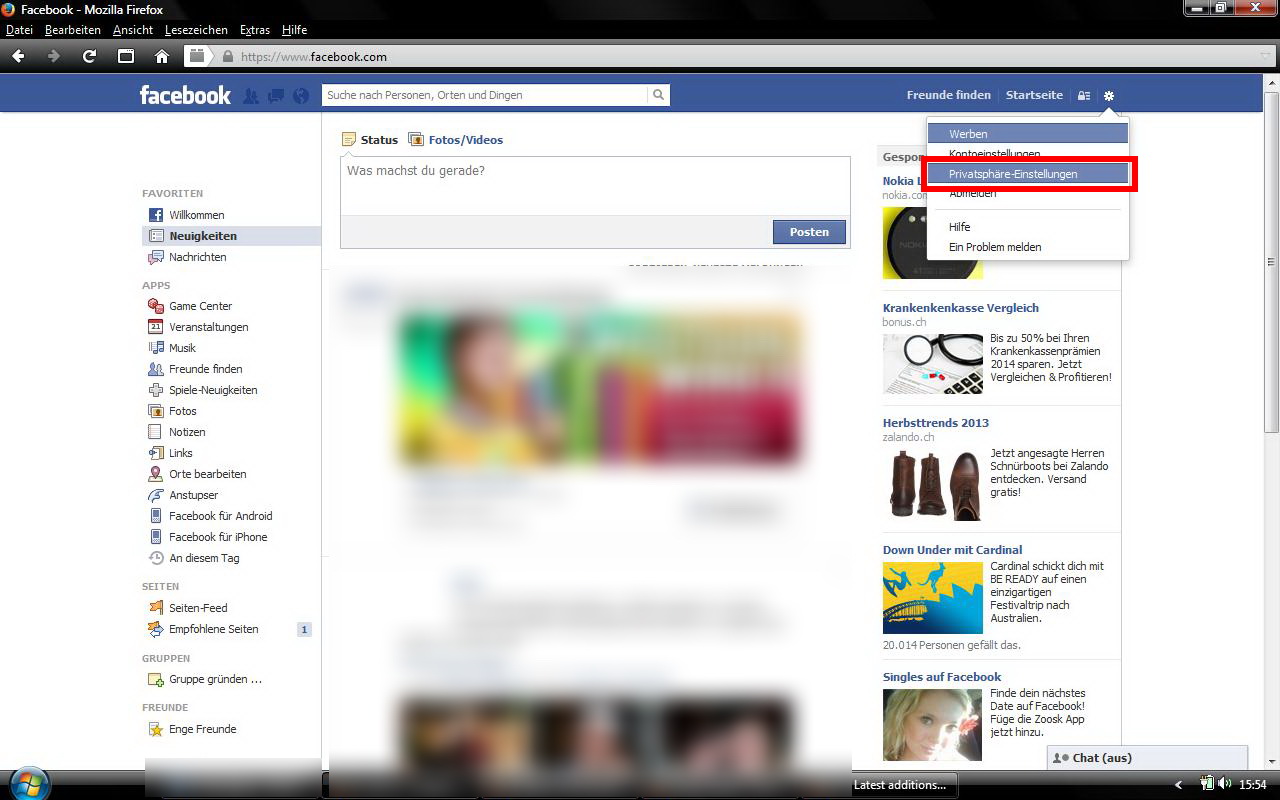The image size is (1280, 800).
Task: Open the Ansicht menu
Action: pos(133,30)
